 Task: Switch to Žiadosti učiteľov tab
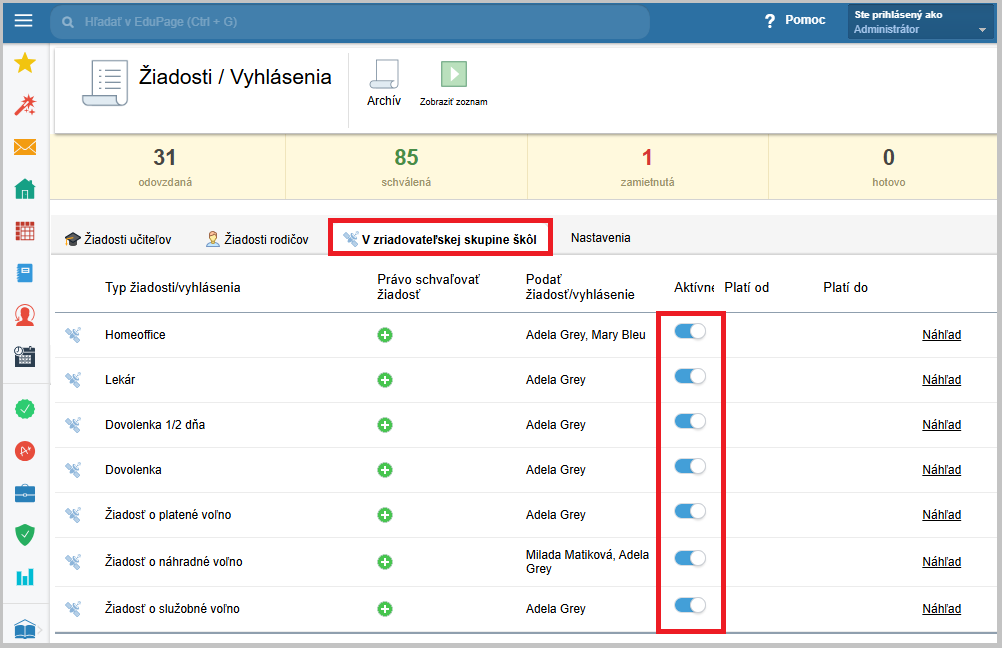coord(118,239)
